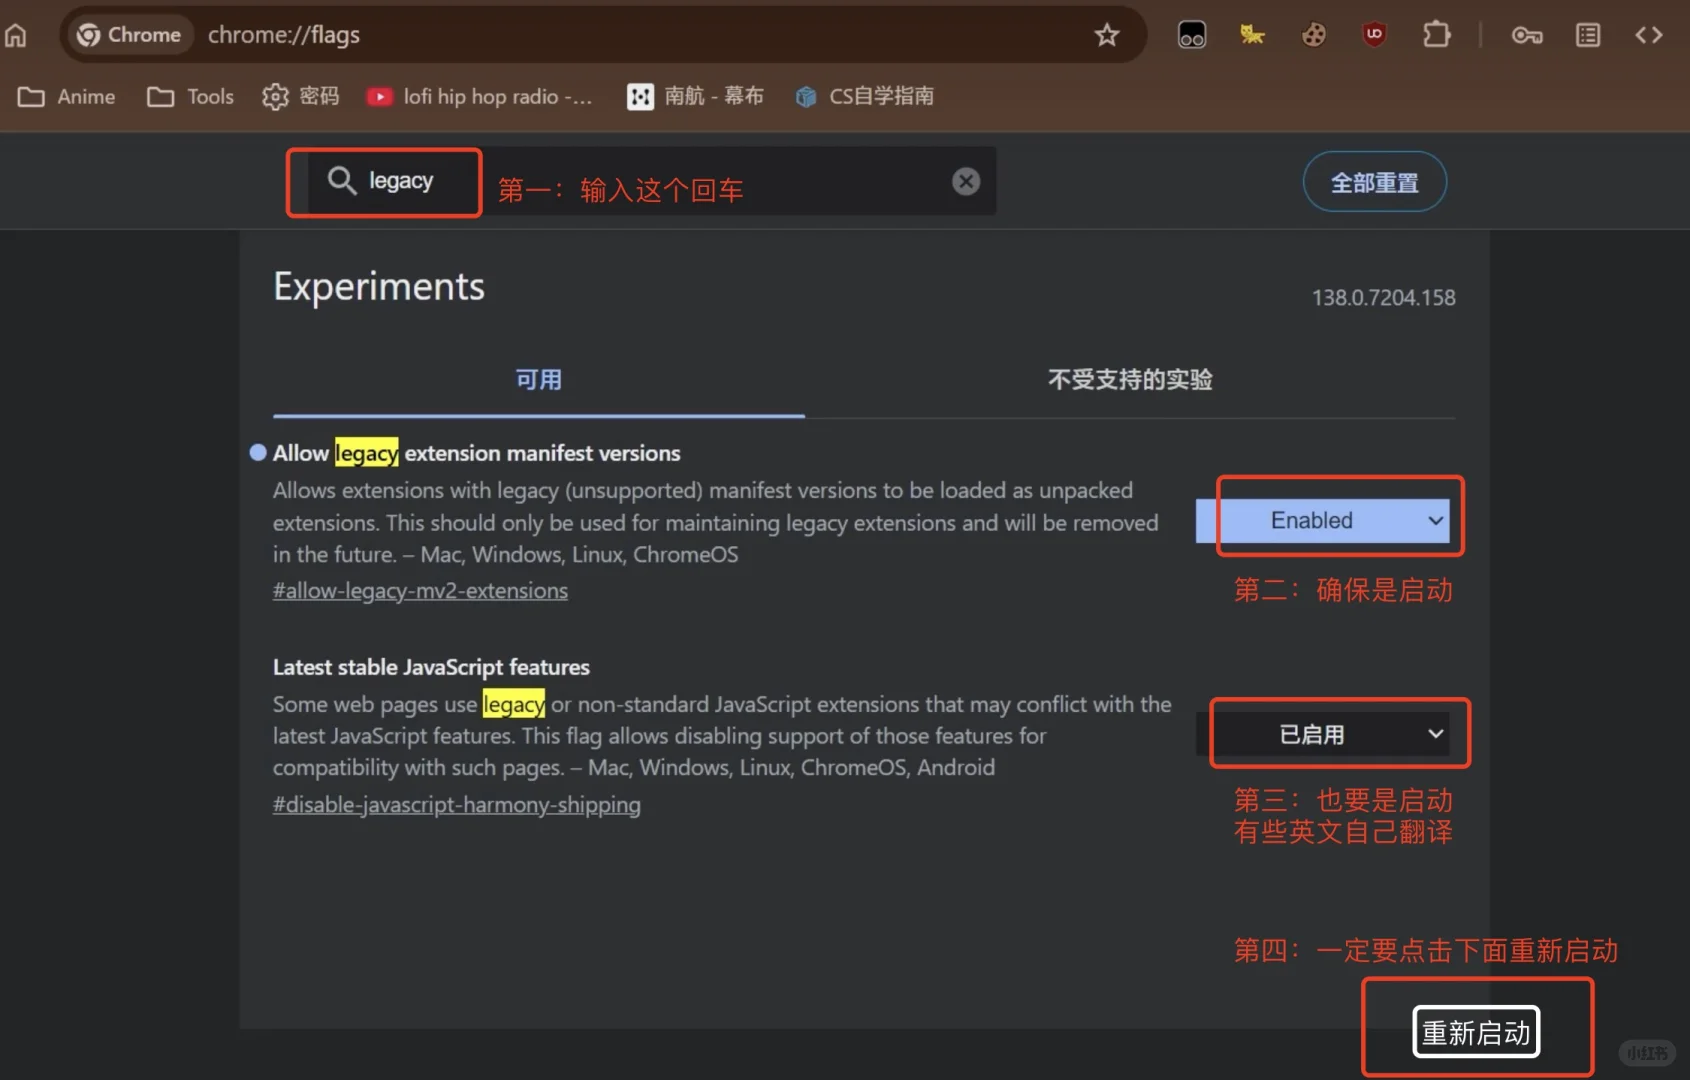Click the legacy search input field
This screenshot has width=1690, height=1080.
coord(400,181)
